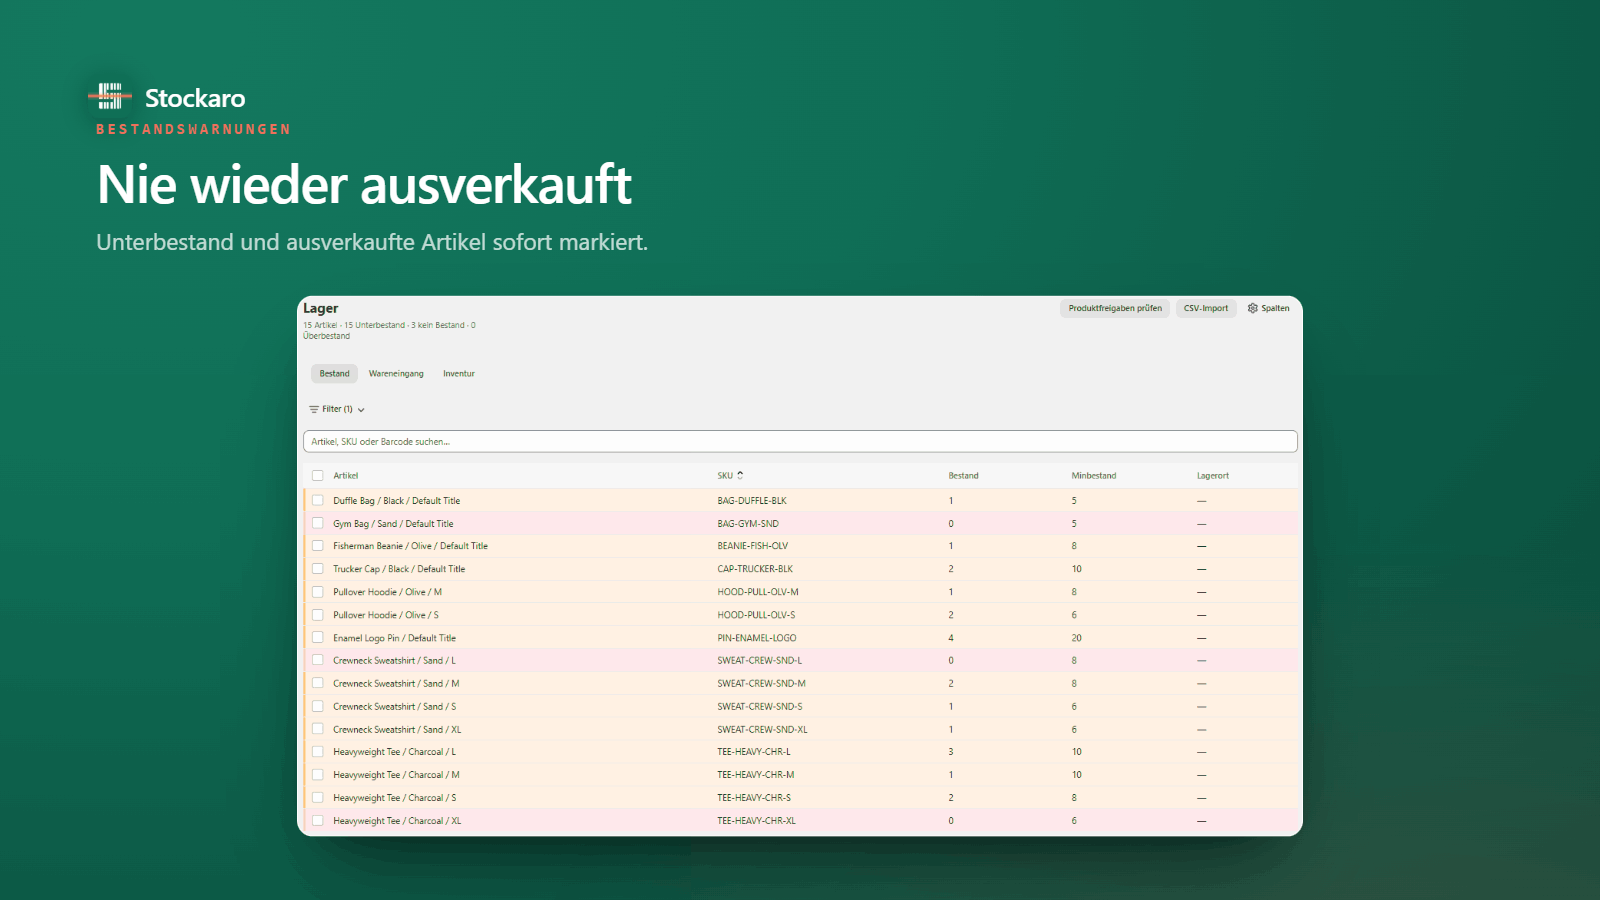Check Heavyweight Tee / Charcoal / XL row
Image resolution: width=1600 pixels, height=900 pixels.
[318, 821]
